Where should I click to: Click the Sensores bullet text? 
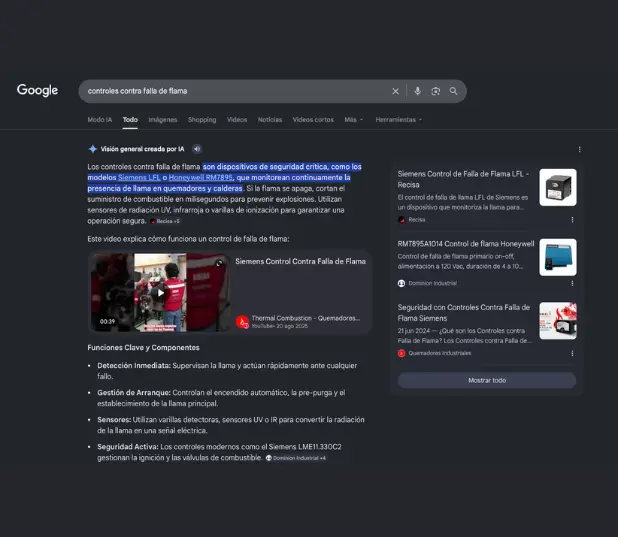pos(231,425)
